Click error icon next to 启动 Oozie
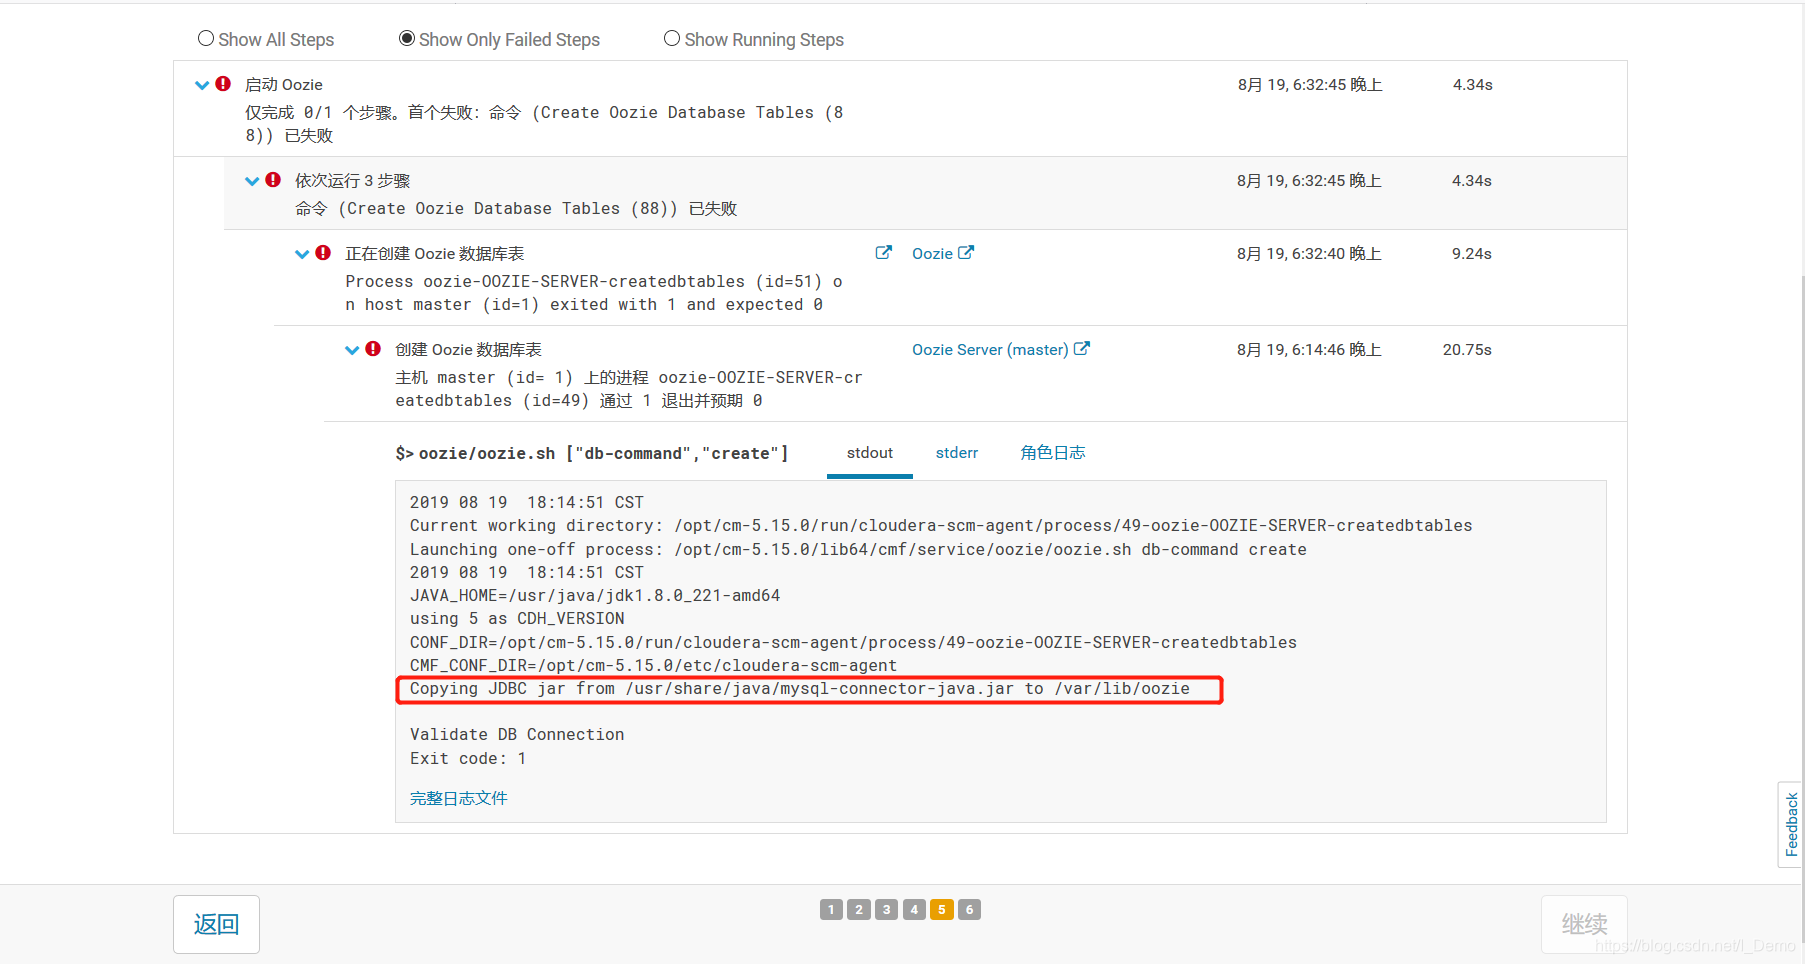Viewport: 1805px width, 964px height. pyautogui.click(x=223, y=84)
